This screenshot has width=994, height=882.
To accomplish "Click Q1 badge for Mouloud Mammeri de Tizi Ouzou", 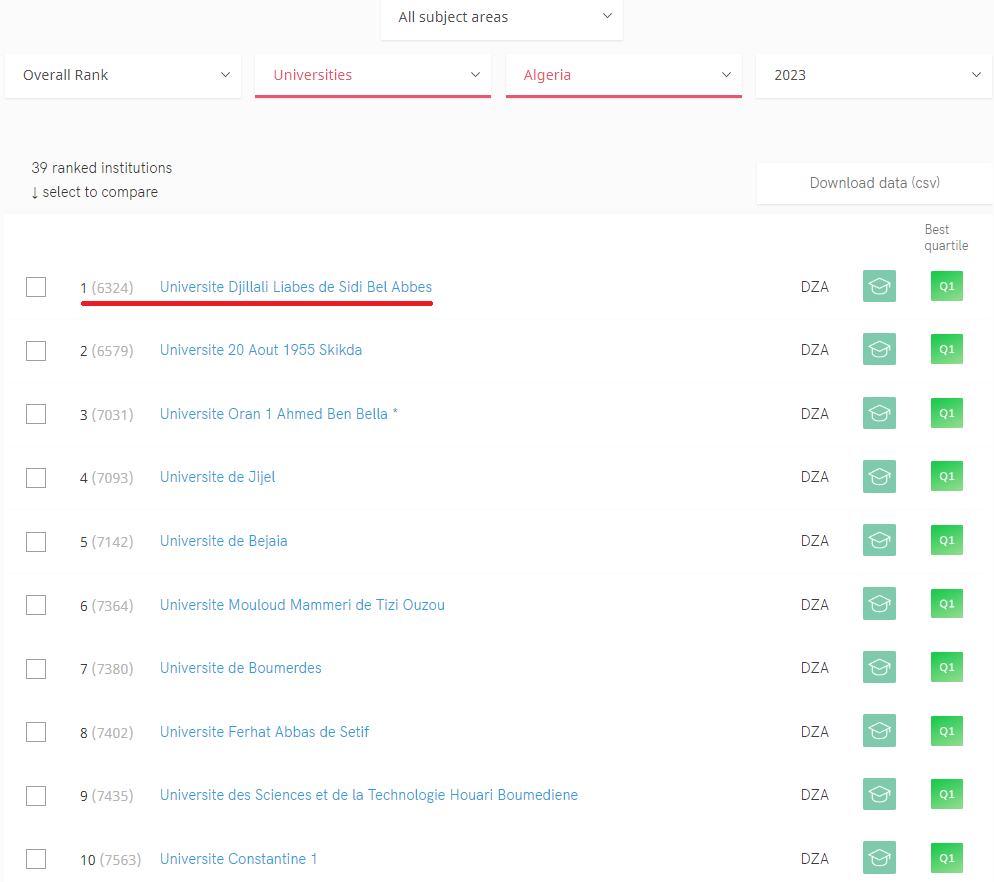I will pos(946,604).
